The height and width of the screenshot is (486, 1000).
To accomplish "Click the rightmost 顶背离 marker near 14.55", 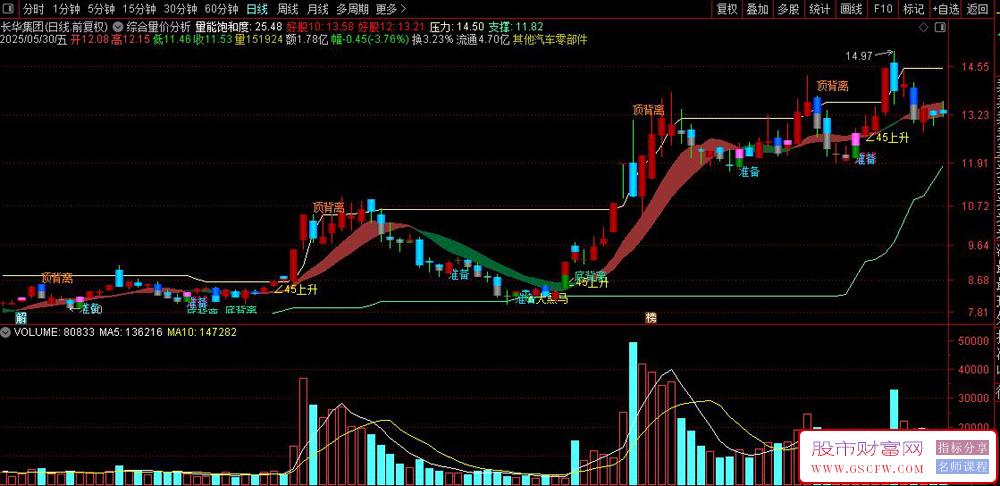I will tap(832, 85).
